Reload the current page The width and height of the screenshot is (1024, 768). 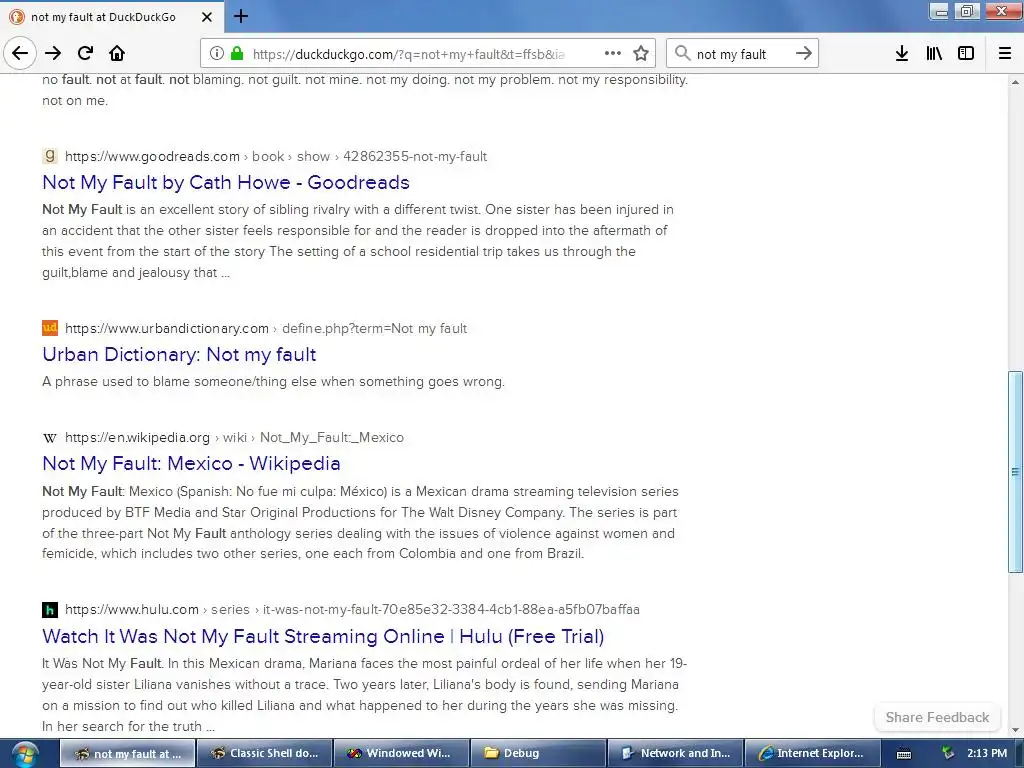(85, 54)
